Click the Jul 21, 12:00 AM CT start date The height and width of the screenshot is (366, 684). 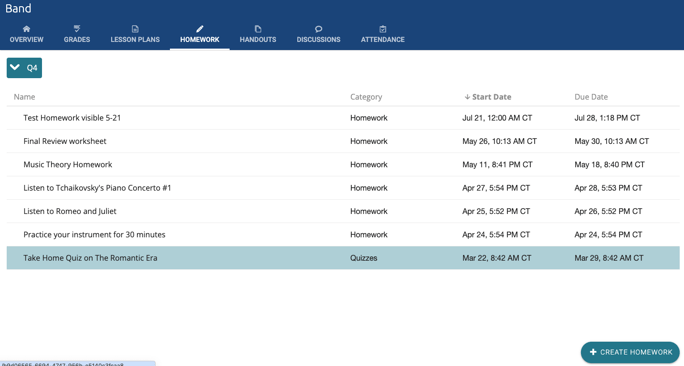tap(497, 118)
